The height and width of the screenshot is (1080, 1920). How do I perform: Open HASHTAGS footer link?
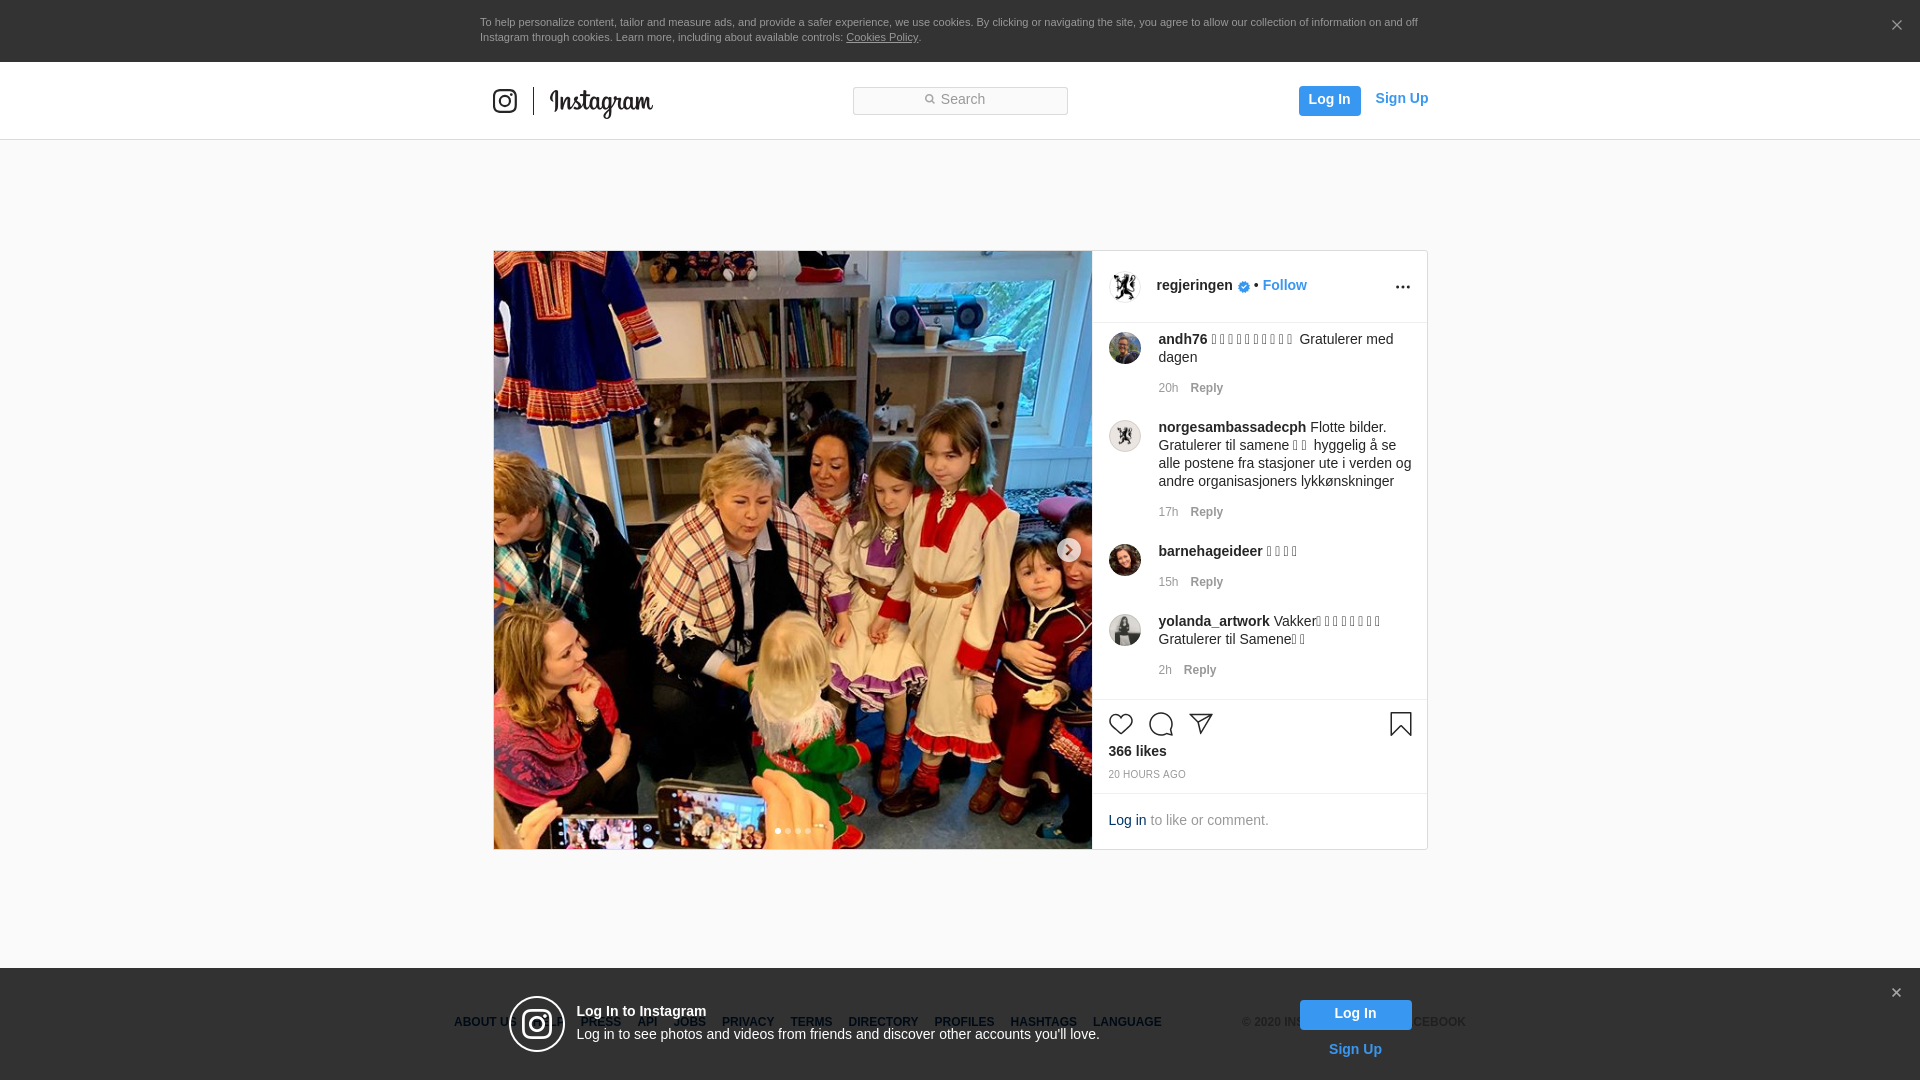[x=1043, y=1022]
